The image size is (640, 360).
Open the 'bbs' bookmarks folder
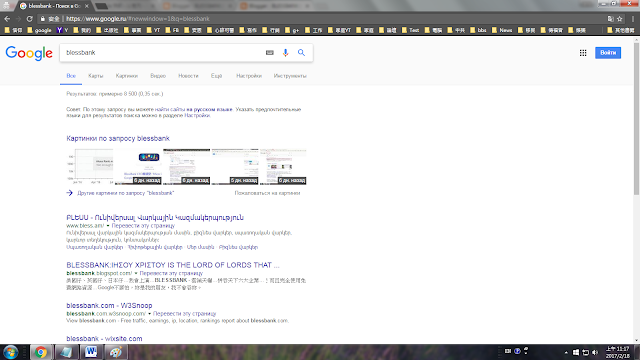tap(478, 30)
